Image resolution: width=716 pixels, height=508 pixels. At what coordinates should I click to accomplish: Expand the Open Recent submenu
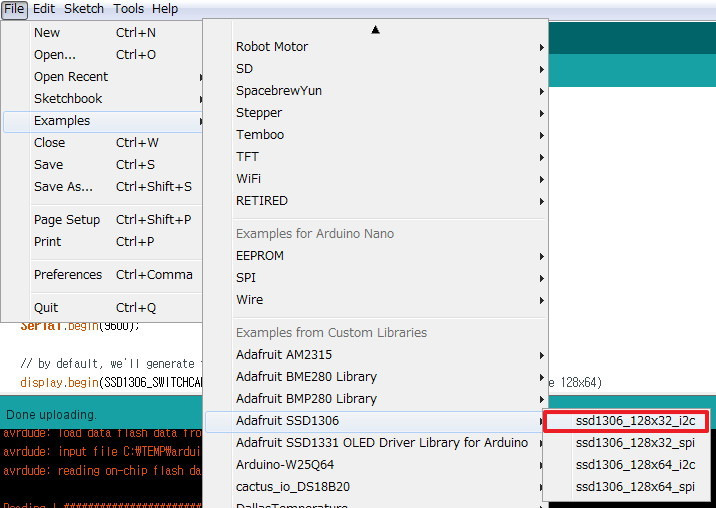click(x=103, y=77)
